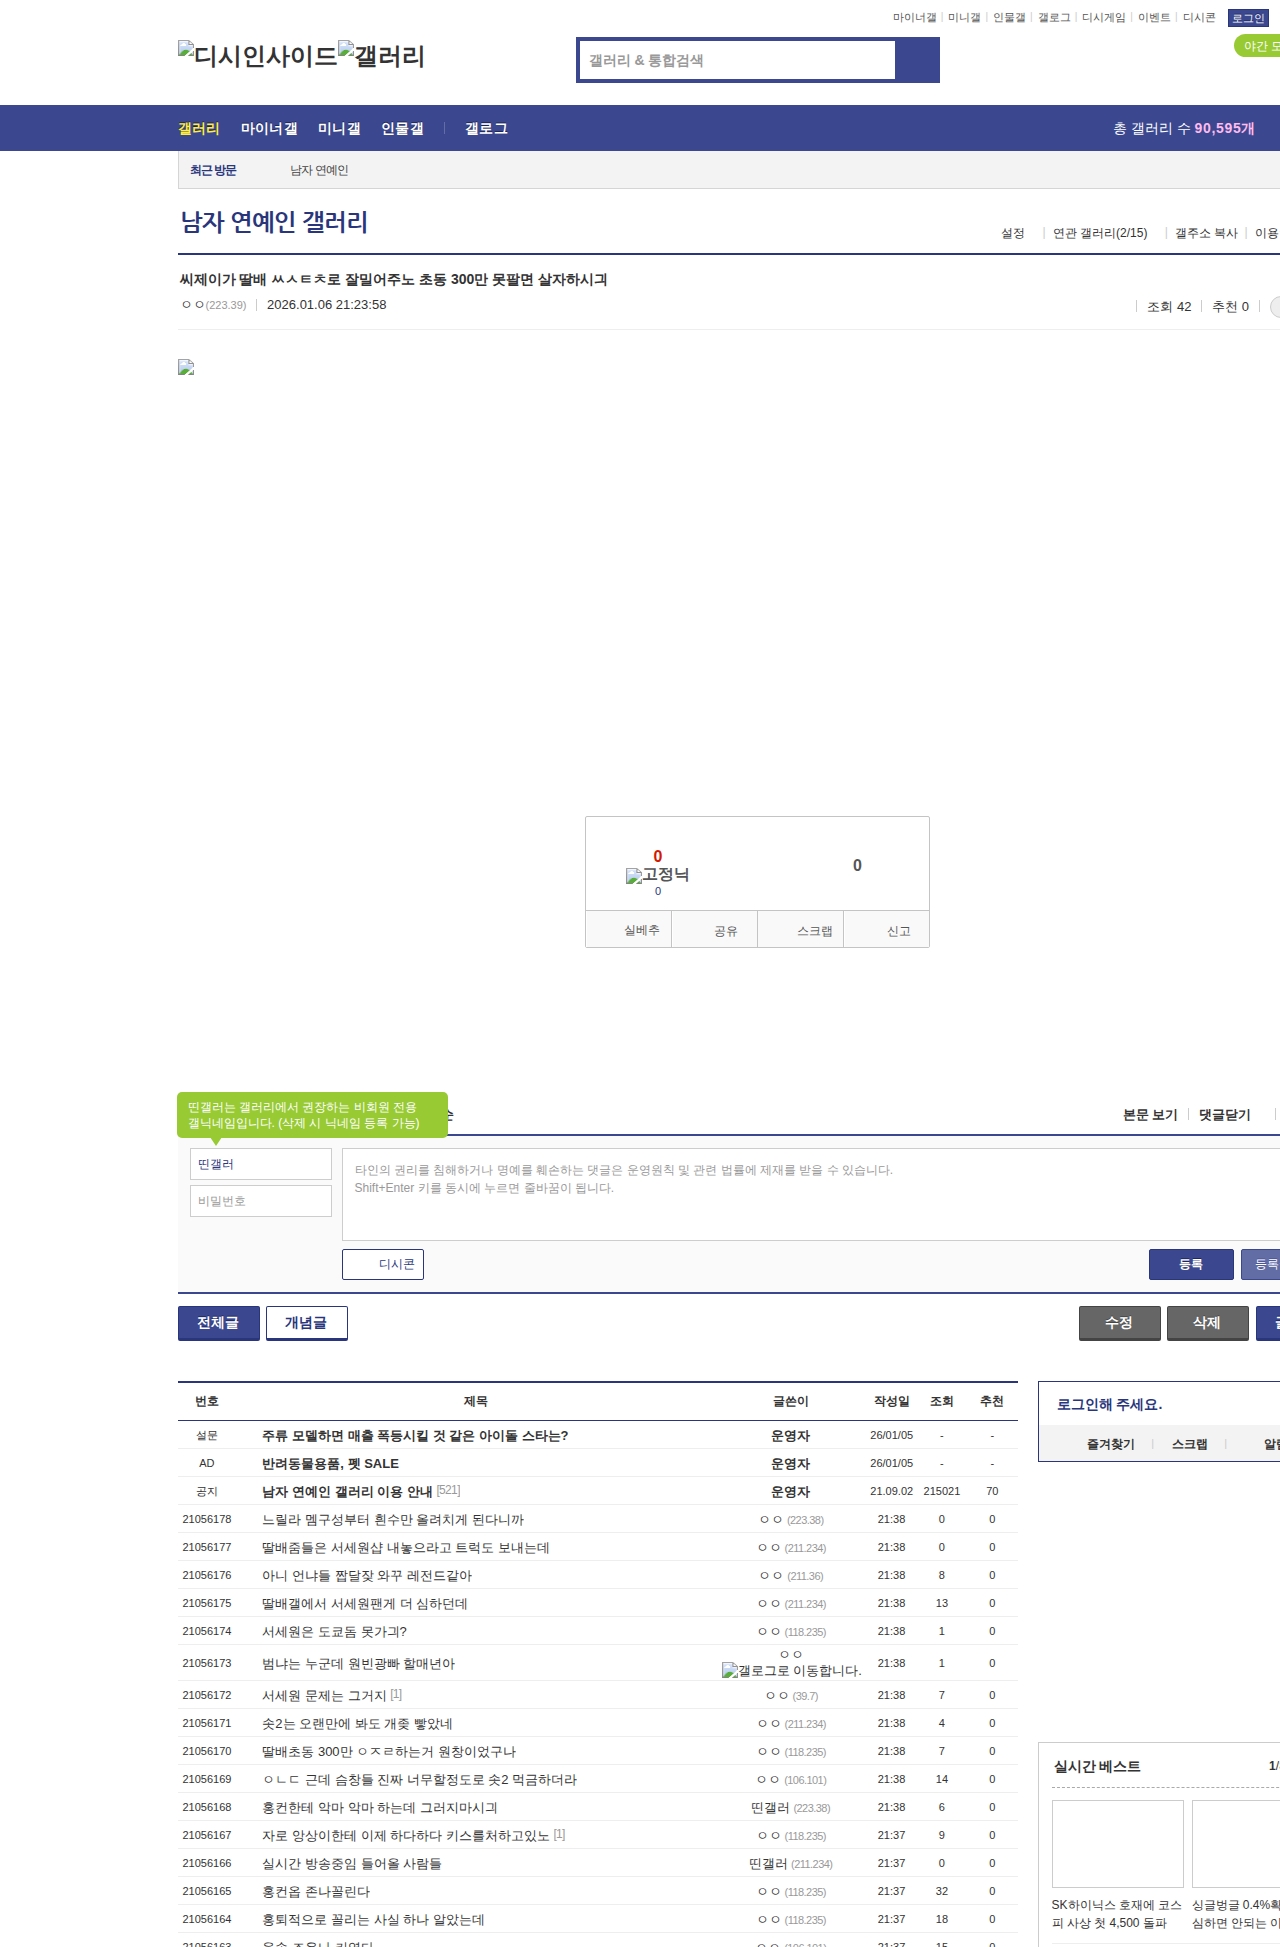Click the blue search button beside the search box
This screenshot has width=1280, height=1947.
[x=917, y=60]
